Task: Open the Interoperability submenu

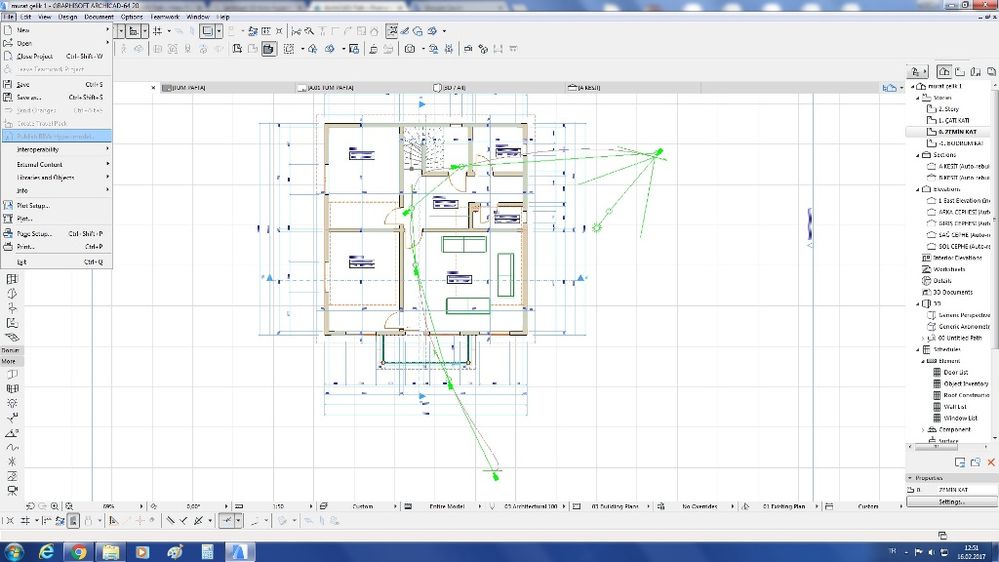Action: click(x=38, y=149)
